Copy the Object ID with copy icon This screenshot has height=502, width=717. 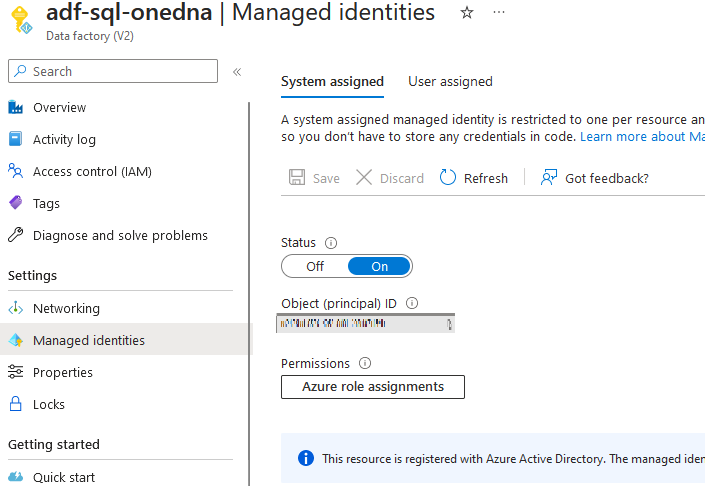[x=449, y=324]
